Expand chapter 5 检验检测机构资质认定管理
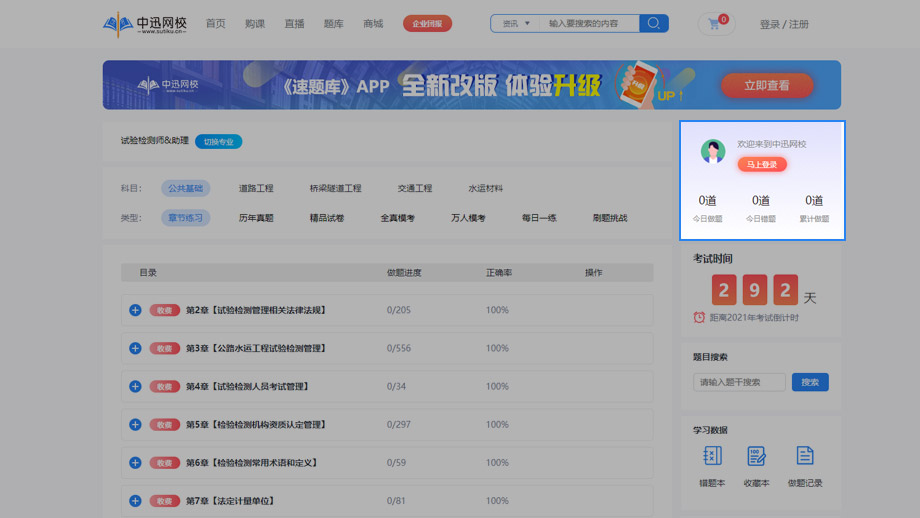 [x=135, y=425]
